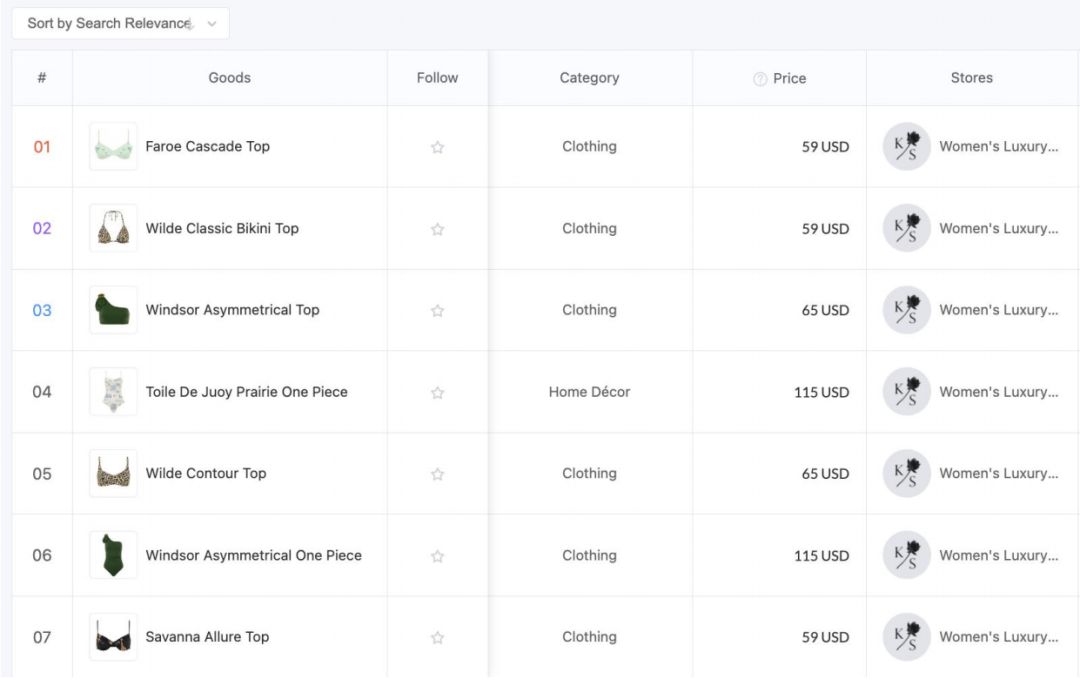The height and width of the screenshot is (686, 1080).
Task: Click the store logo icon in row 05
Action: pyautogui.click(x=906, y=474)
